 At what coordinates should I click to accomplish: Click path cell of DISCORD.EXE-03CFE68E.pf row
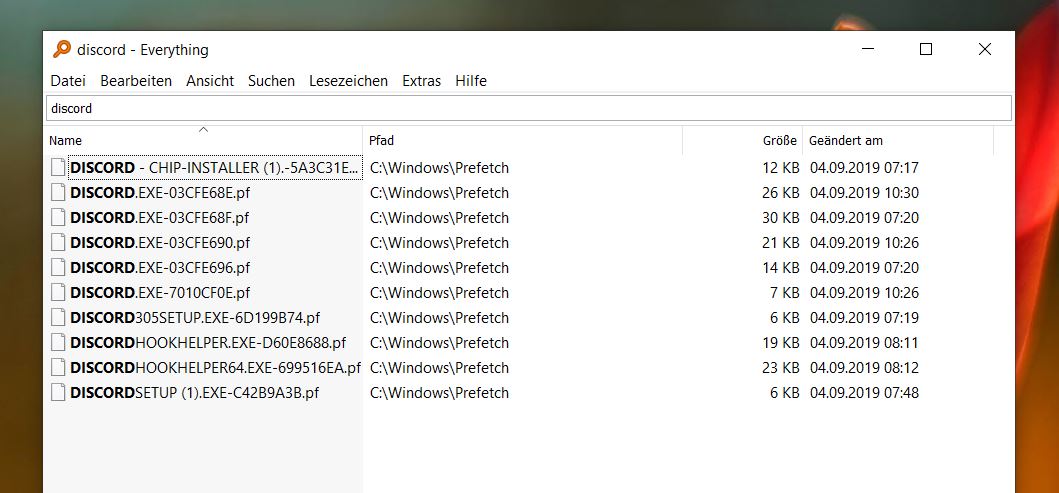pos(439,192)
